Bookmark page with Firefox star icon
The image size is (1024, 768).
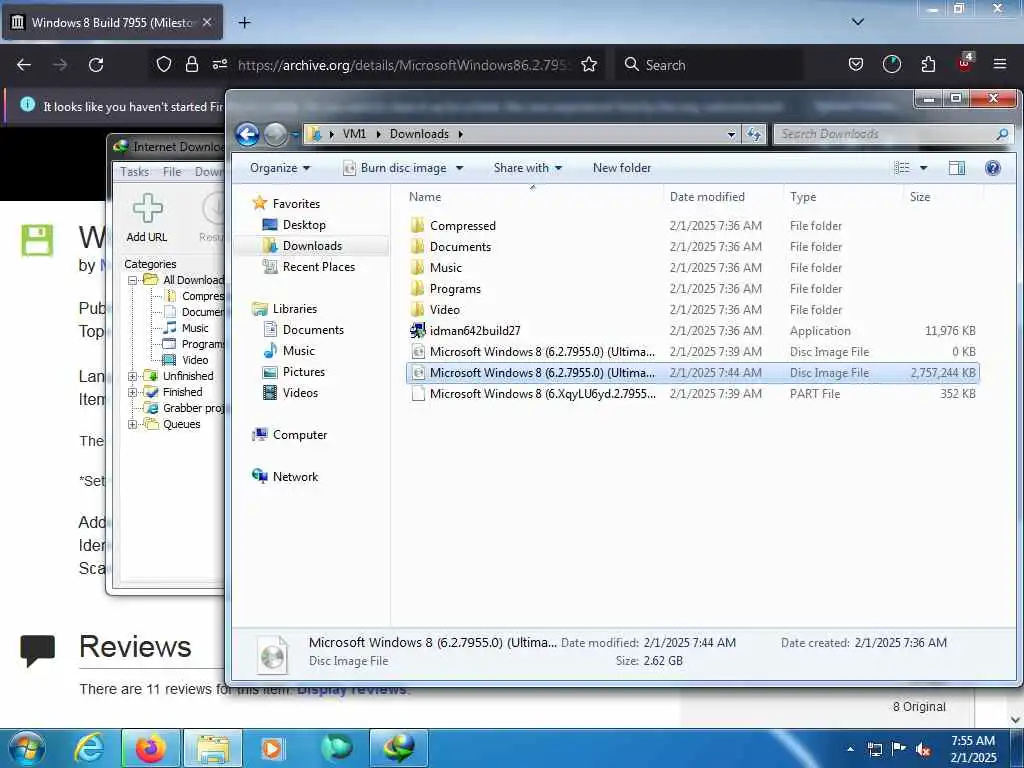point(589,65)
